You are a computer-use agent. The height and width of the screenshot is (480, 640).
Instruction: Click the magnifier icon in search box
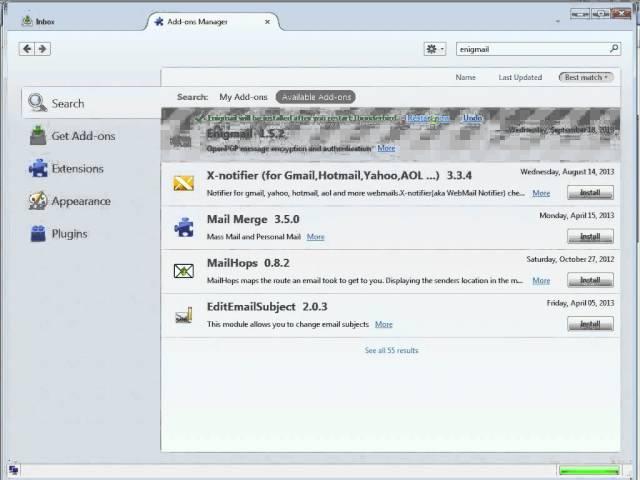pos(614,49)
